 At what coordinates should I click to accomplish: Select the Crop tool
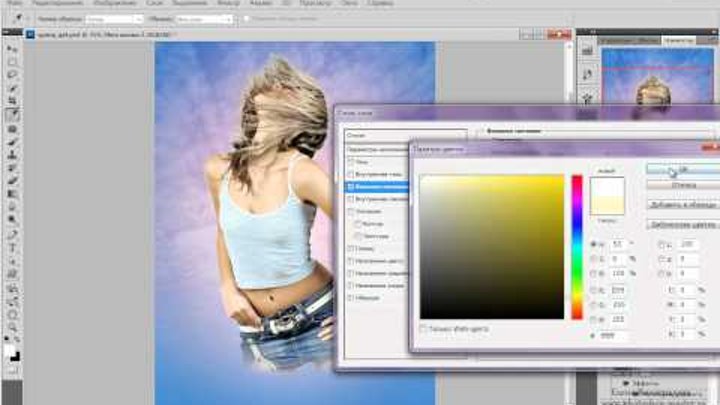pyautogui.click(x=13, y=101)
